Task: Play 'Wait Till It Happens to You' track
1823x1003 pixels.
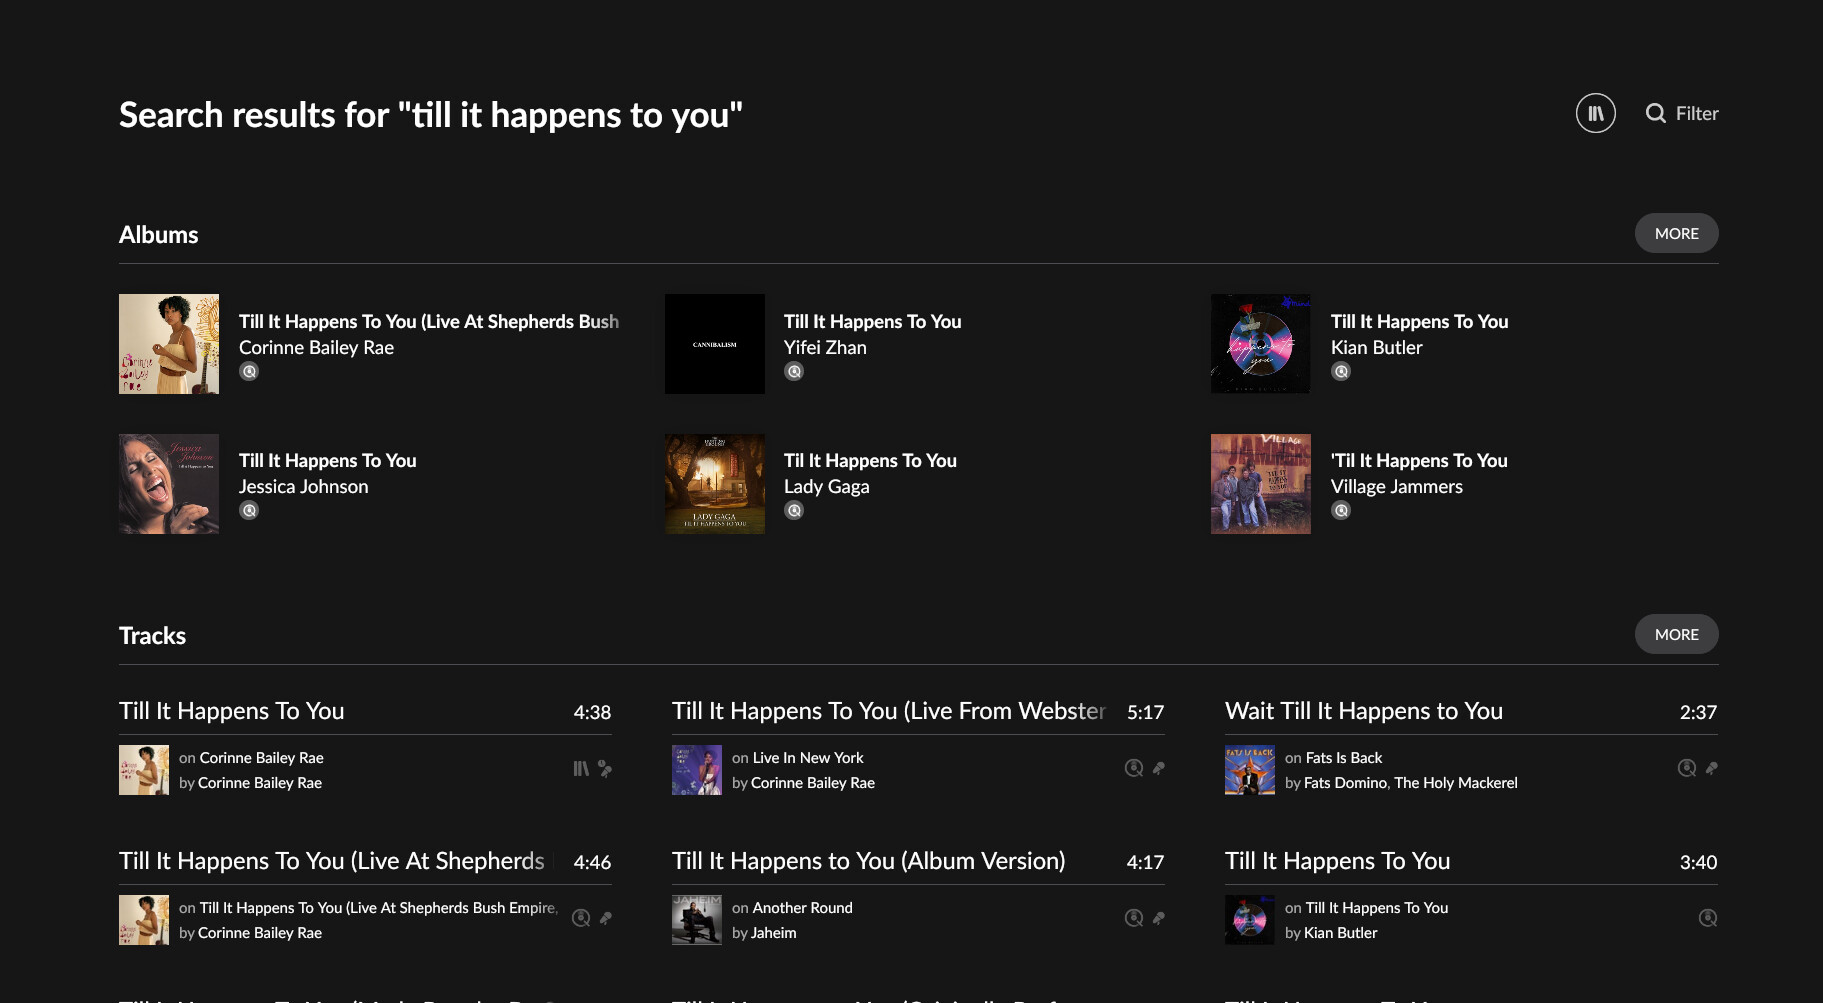Action: [x=1363, y=711]
